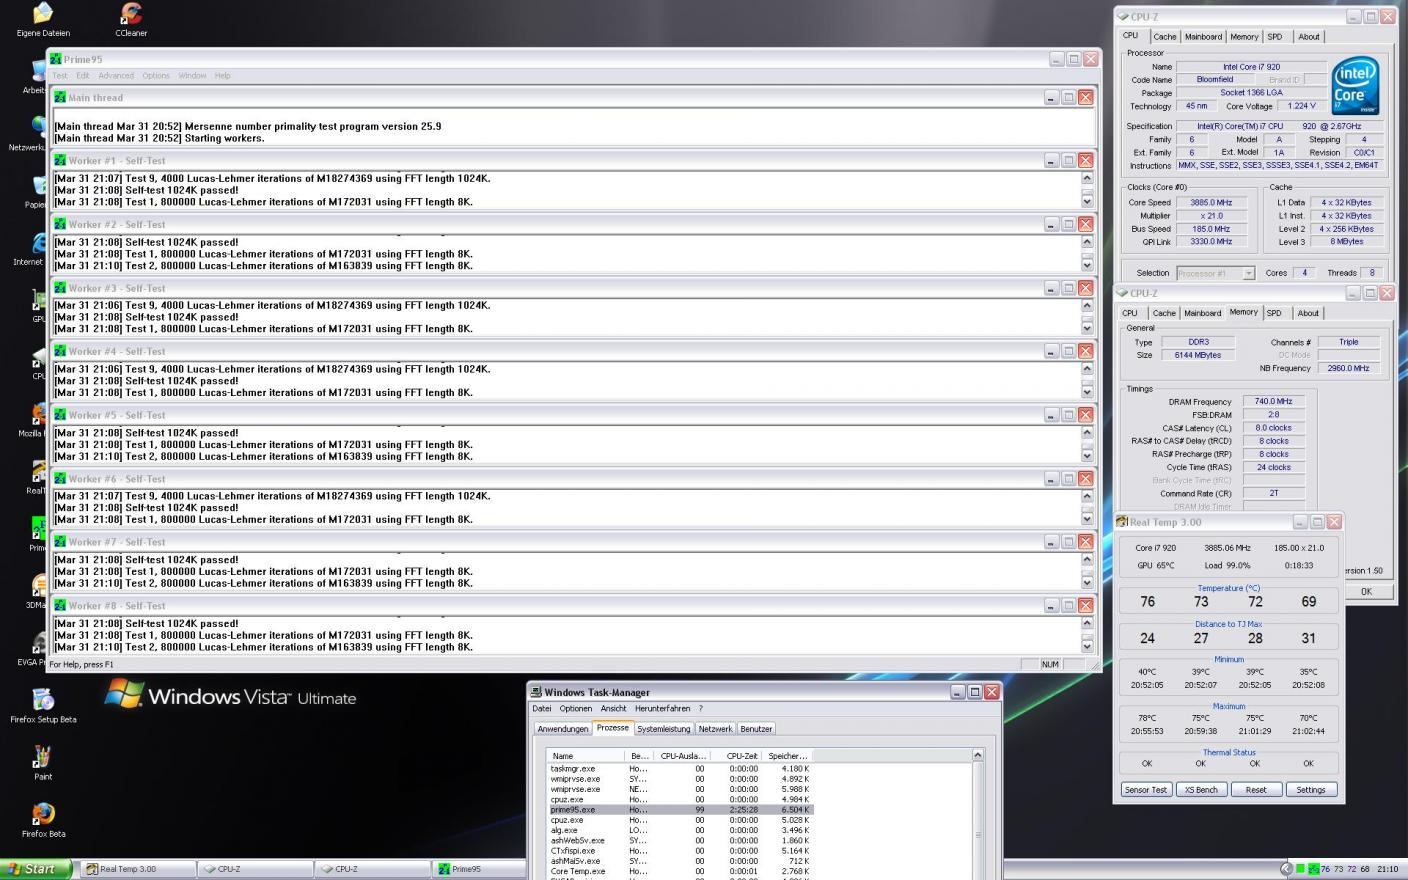This screenshot has height=880, width=1408.
Task: Click the Prime95 title bar icon
Action: tap(56, 59)
